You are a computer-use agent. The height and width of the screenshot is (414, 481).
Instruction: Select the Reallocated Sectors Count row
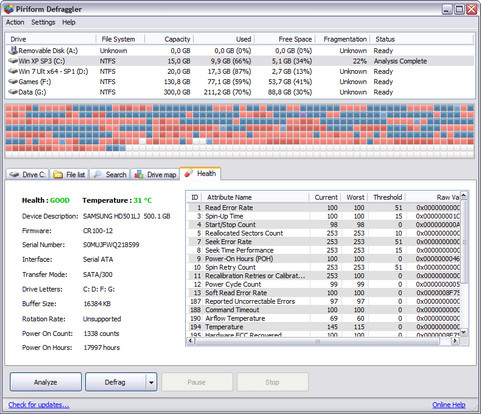(x=324, y=233)
